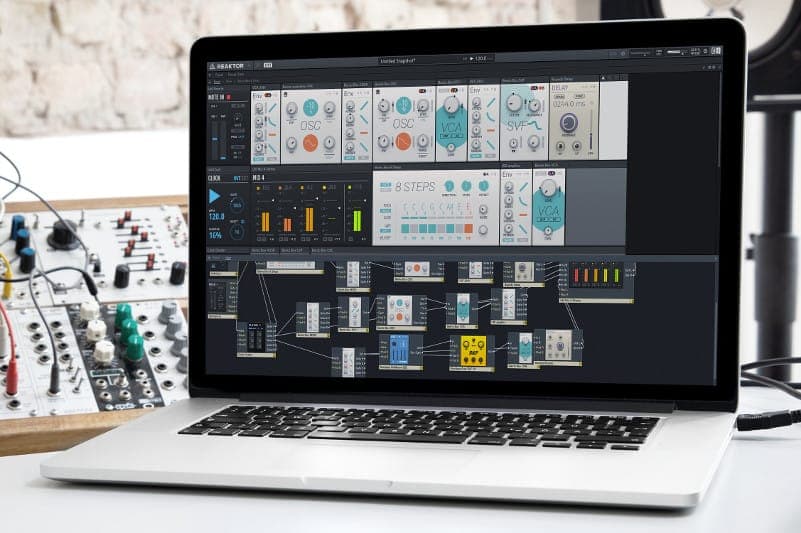Viewport: 801px width, 533px height.
Task: Start transport with the header play button
Action: pos(472,59)
